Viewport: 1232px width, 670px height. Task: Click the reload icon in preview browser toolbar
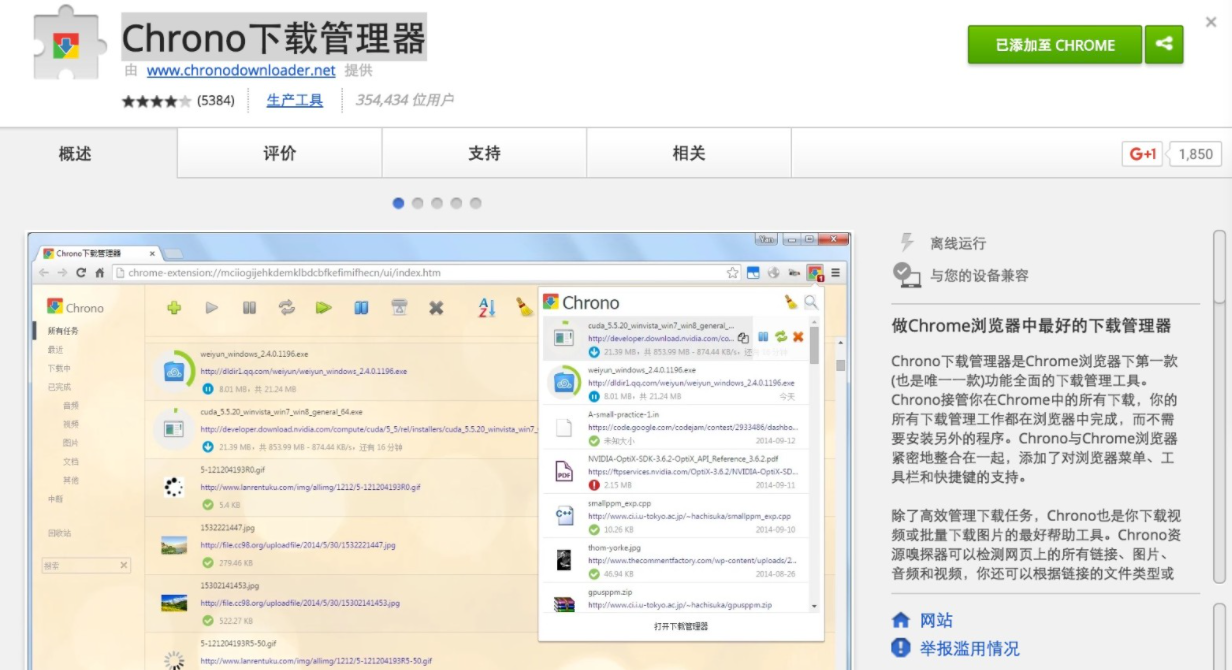81,272
